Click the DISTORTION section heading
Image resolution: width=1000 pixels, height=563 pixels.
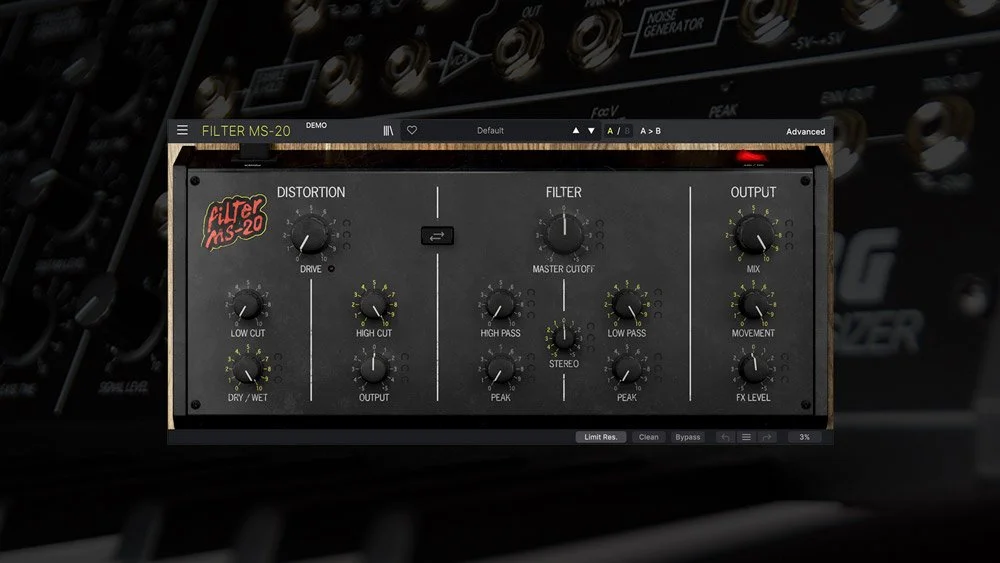coord(311,192)
